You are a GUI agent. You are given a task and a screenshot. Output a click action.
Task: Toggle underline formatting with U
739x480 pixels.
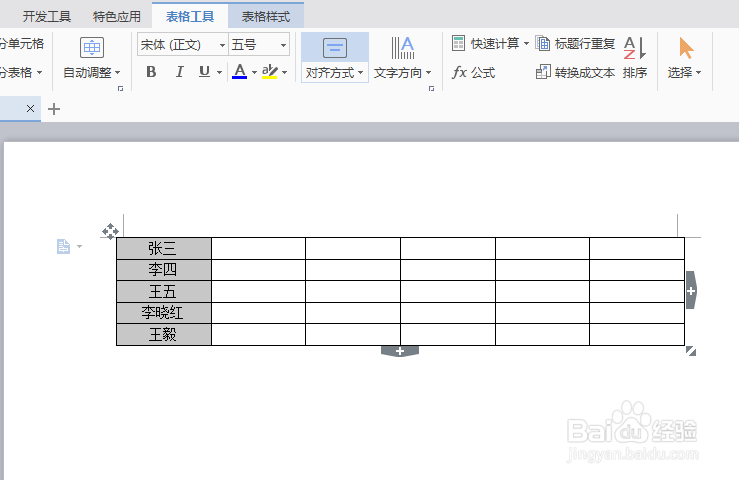[204, 72]
